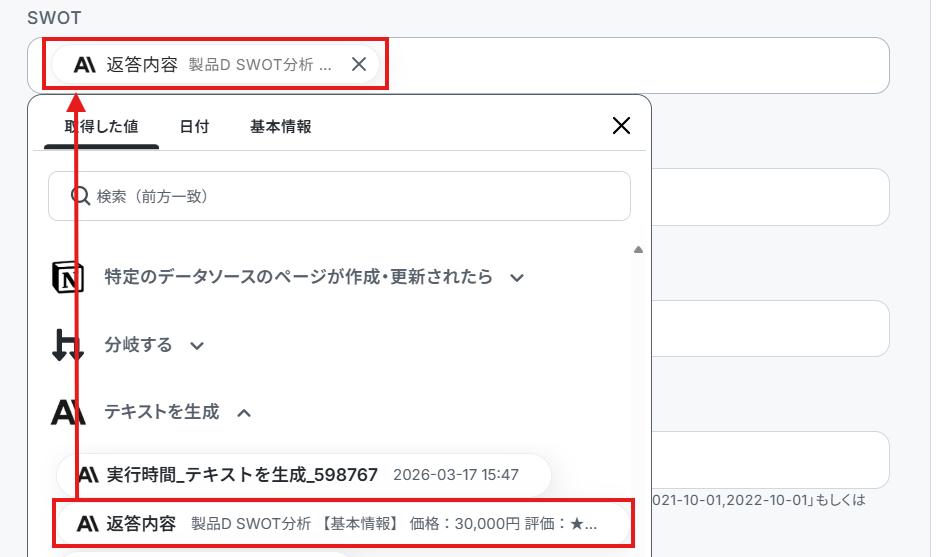Switch to the 取得した値 tab
Viewport: 937px width, 557px height.
(x=102, y=127)
